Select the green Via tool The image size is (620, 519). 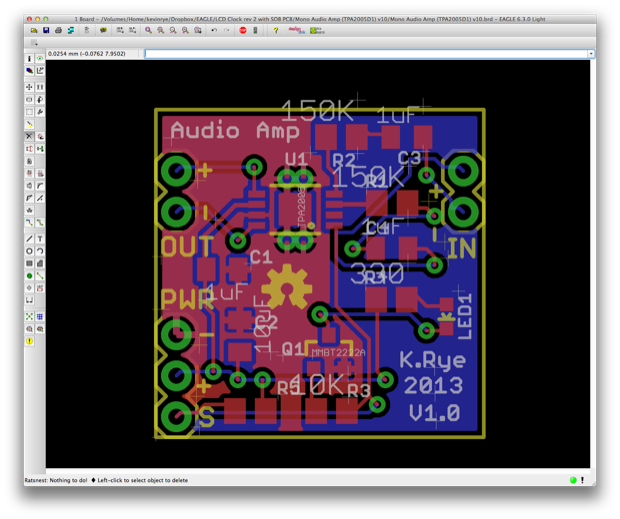29,276
